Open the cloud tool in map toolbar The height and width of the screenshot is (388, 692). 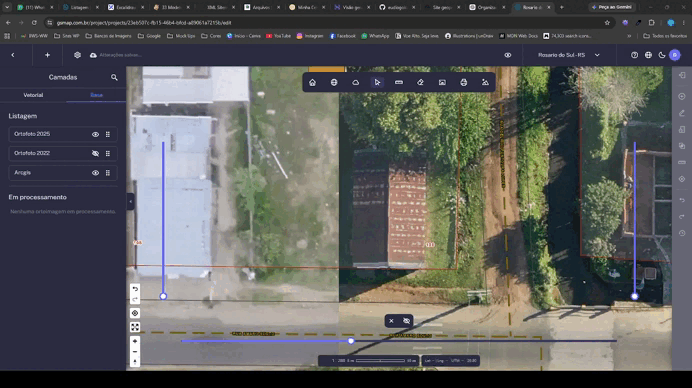(356, 83)
